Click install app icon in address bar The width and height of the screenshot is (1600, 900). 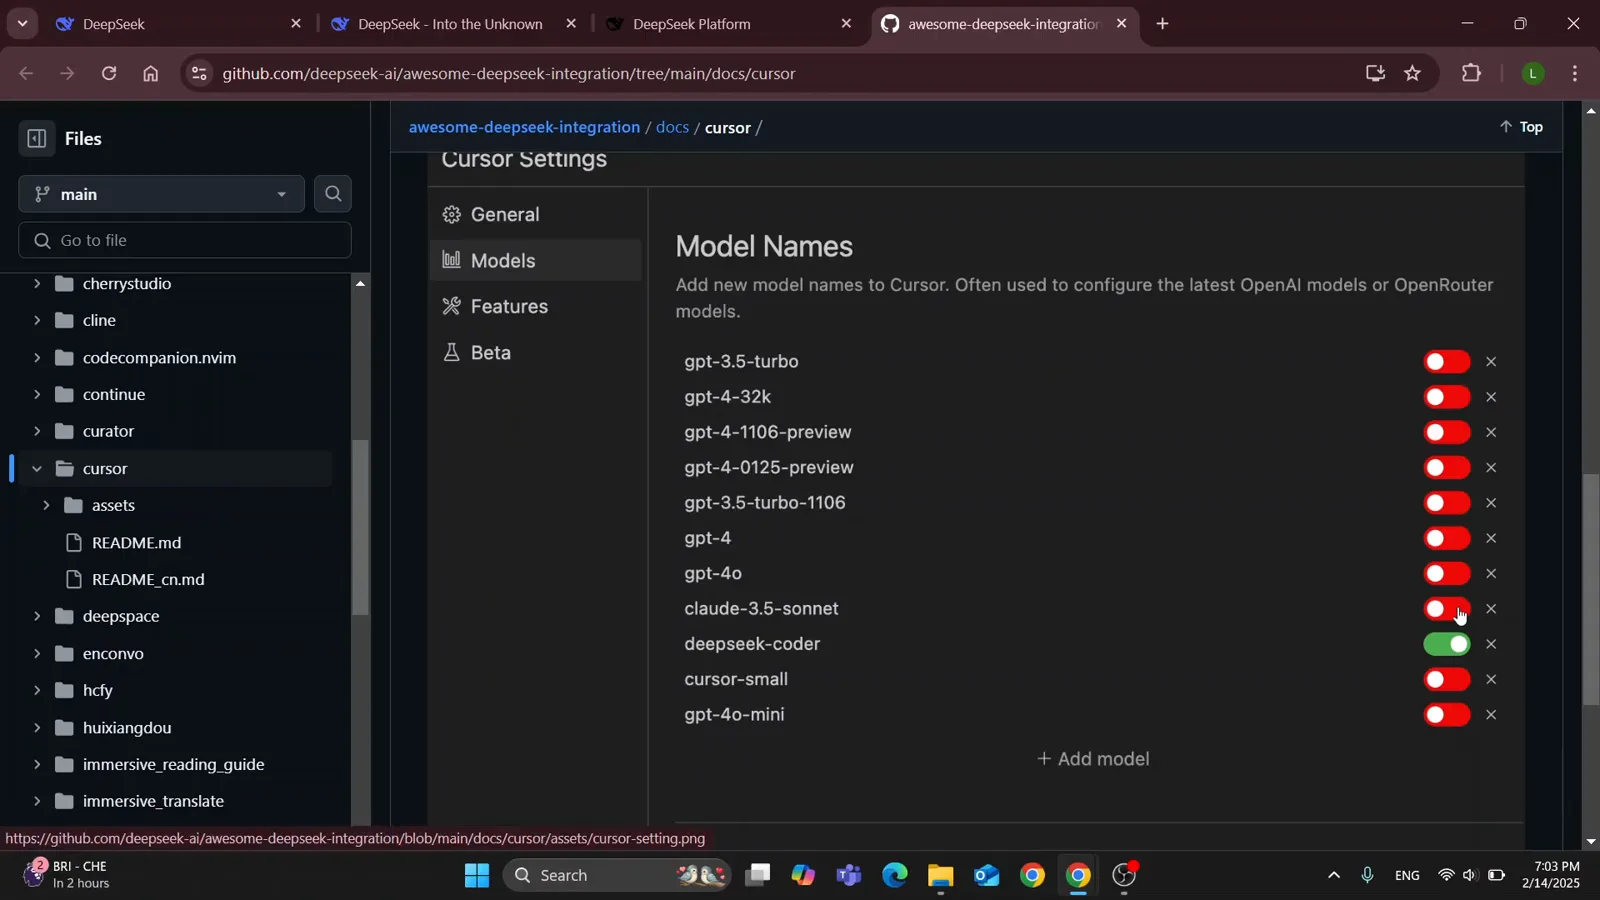click(1375, 73)
